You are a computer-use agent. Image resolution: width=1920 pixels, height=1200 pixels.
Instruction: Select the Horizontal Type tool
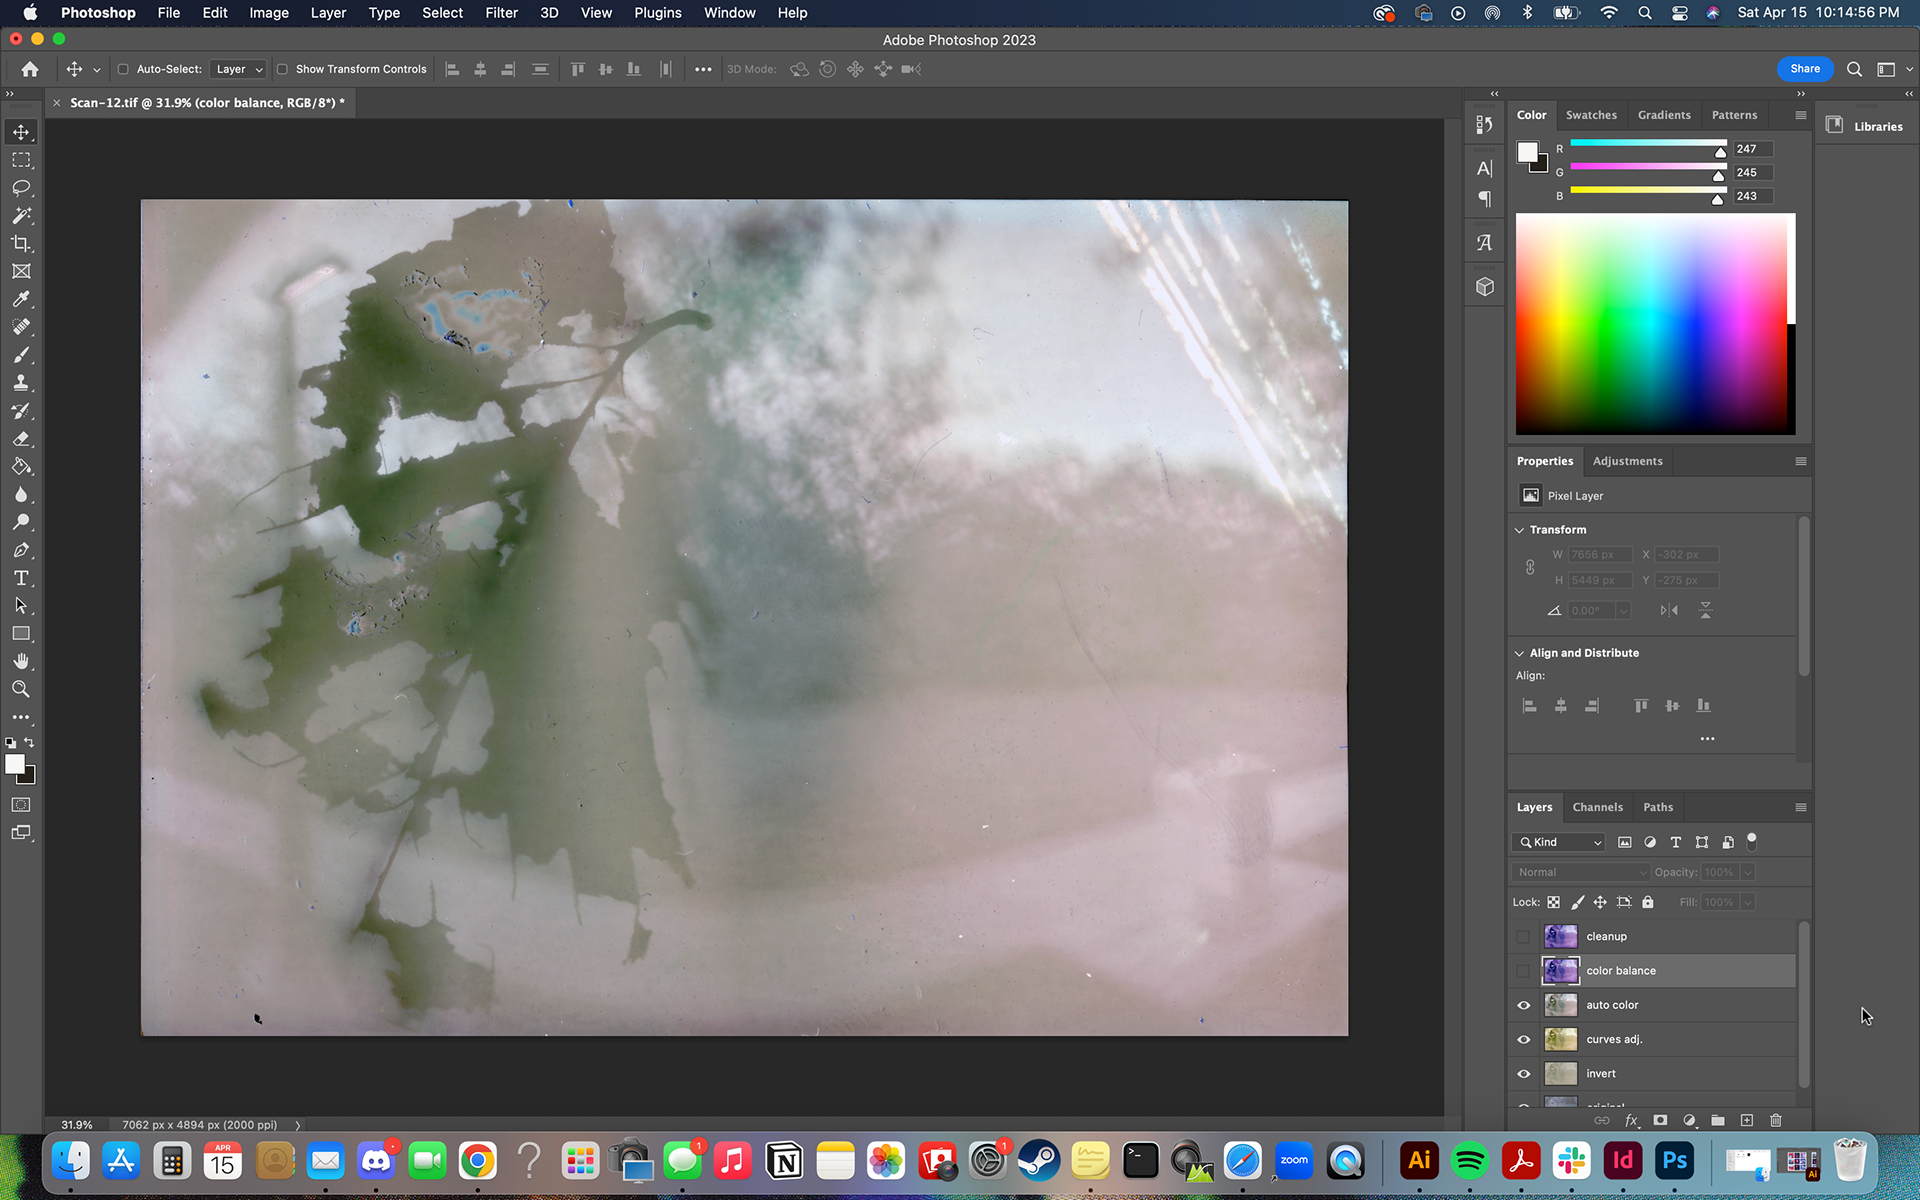(x=21, y=577)
